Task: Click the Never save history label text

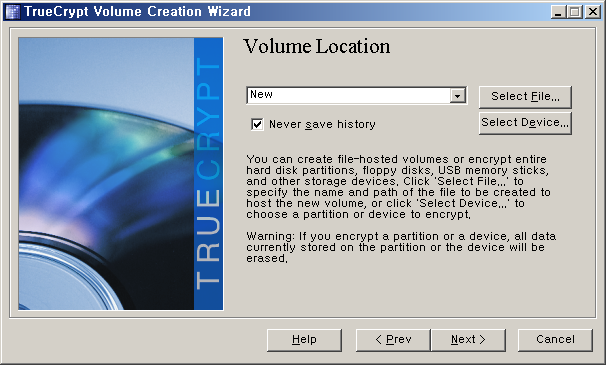Action: (x=322, y=125)
